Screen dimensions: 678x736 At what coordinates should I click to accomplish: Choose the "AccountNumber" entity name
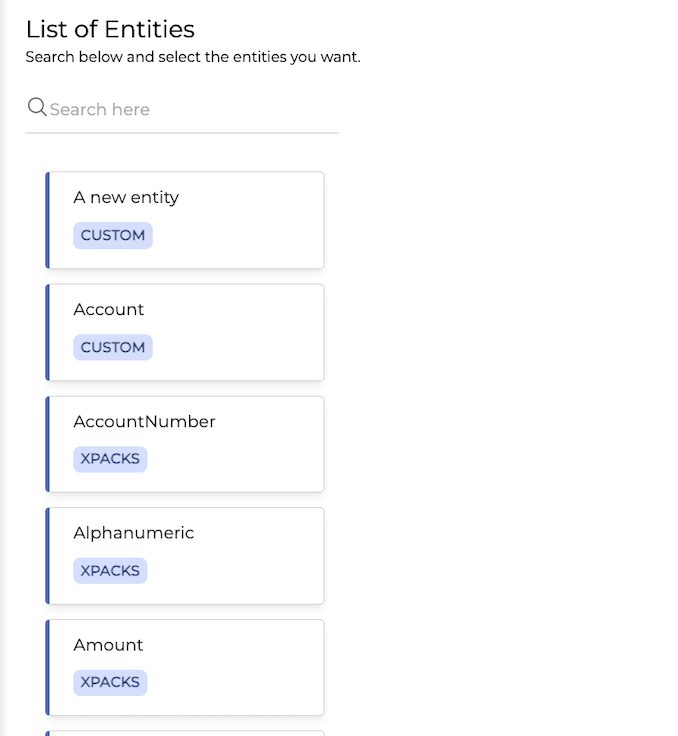tap(144, 421)
